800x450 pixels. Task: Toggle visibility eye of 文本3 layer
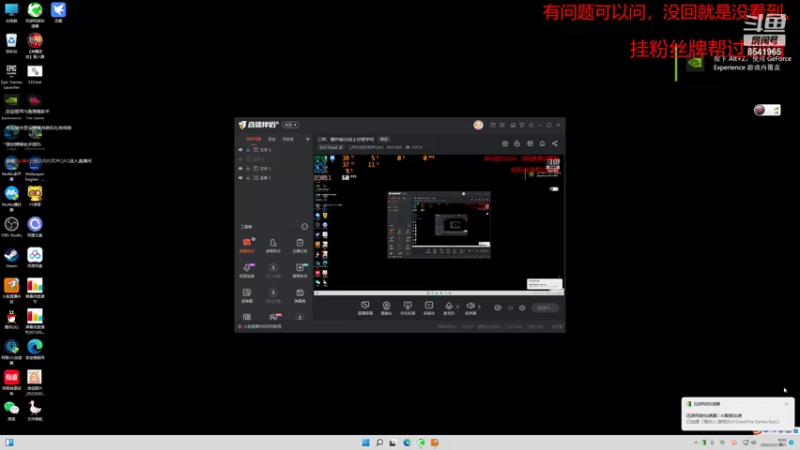coord(240,150)
